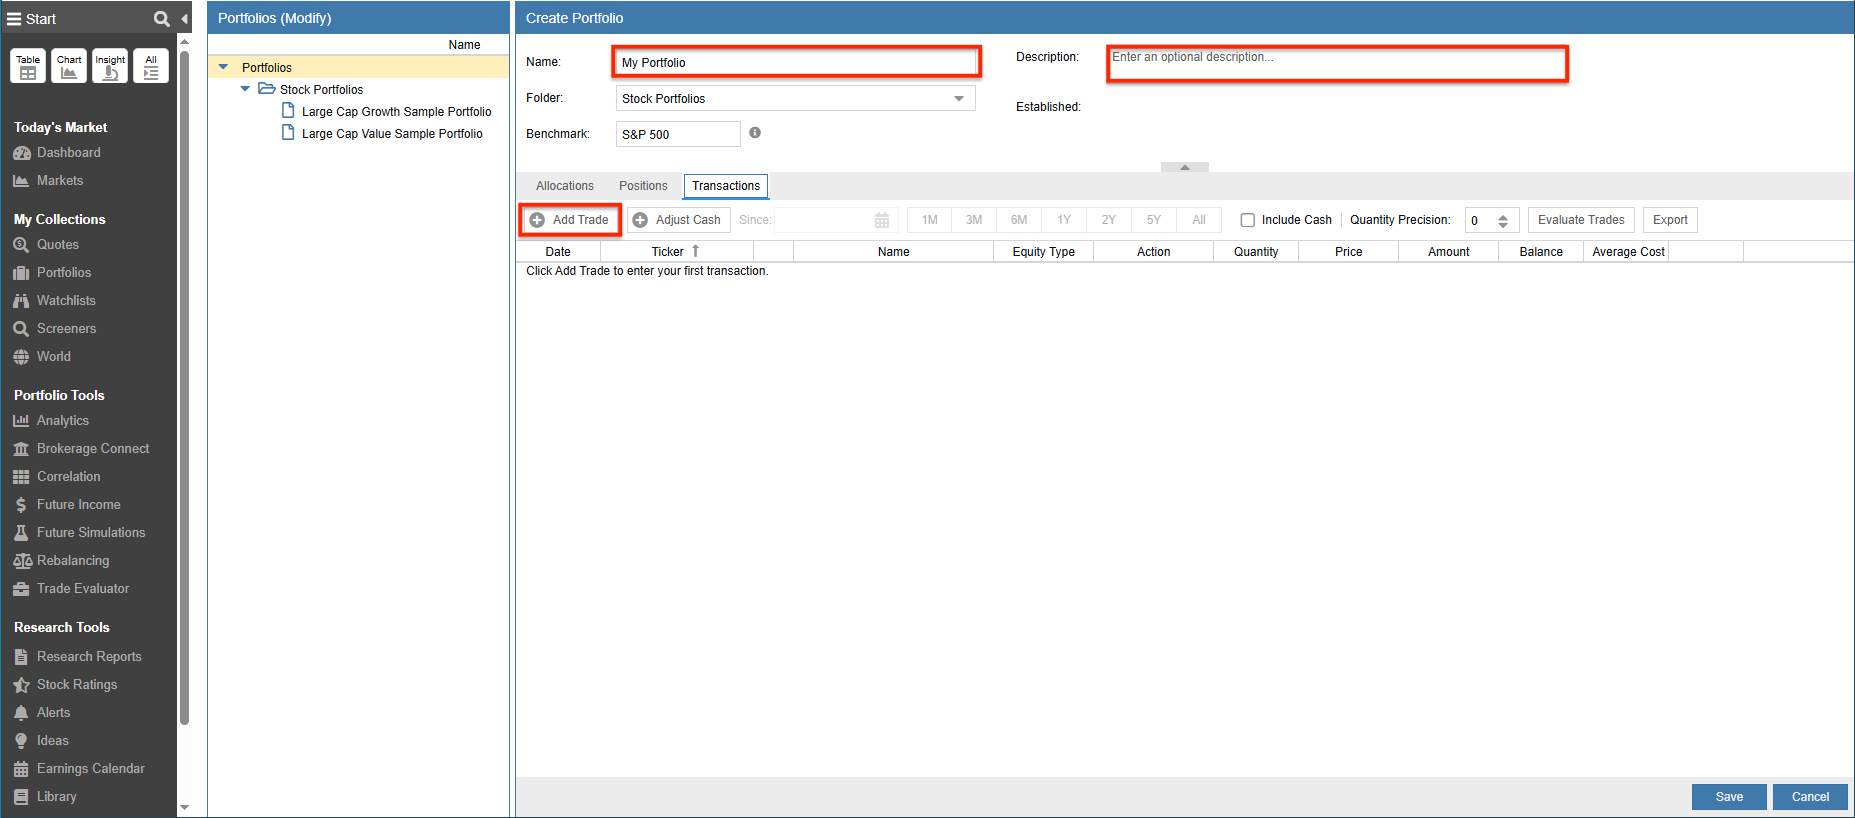Switch to the Allocations tab
1855x818 pixels.
564,186
